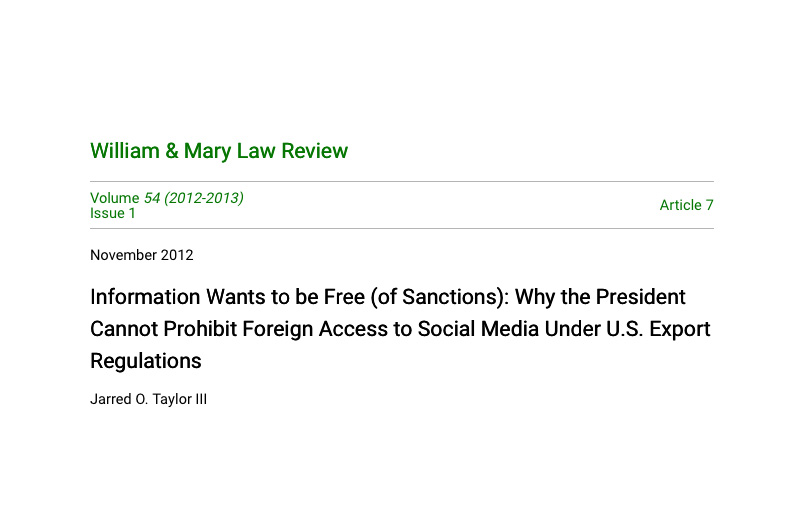Click the Volume 54 (2012-2013) link
Screen dimensions: 807x506
[167, 198]
